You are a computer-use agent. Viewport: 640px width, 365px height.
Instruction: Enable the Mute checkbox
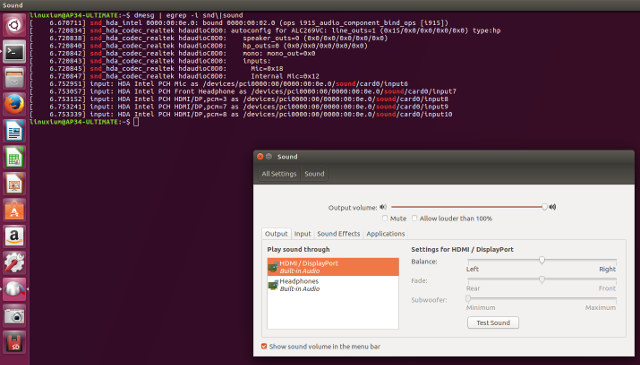(385, 218)
